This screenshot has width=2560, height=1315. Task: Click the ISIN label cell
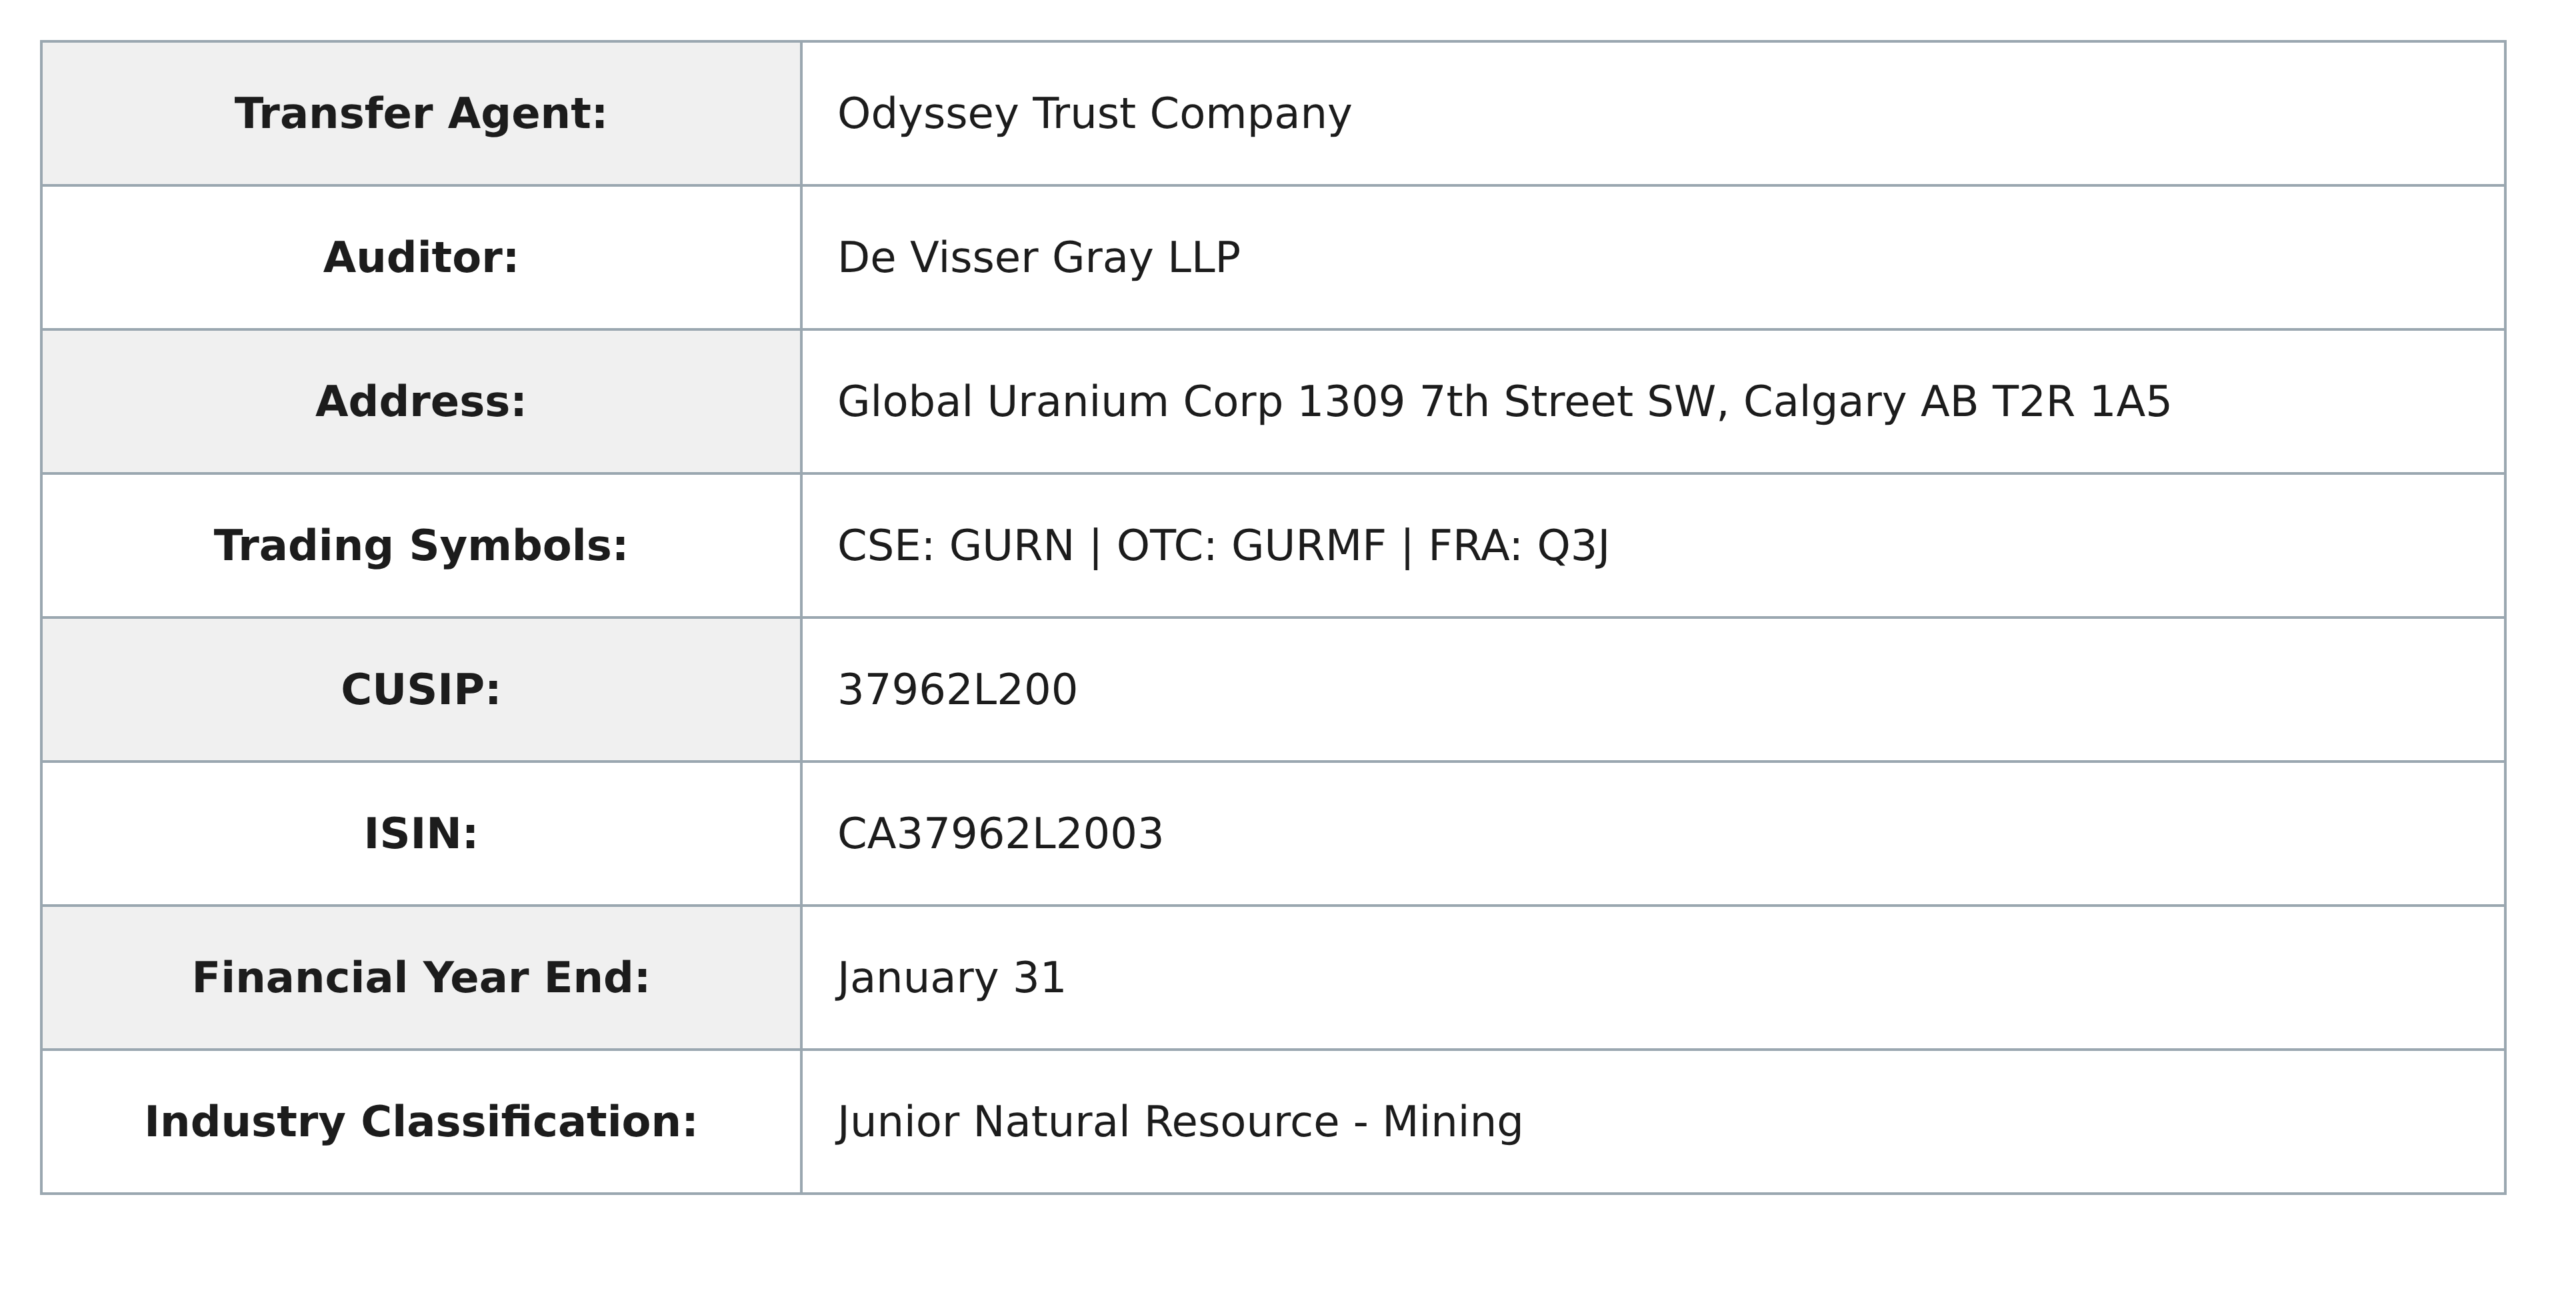[x=421, y=833]
